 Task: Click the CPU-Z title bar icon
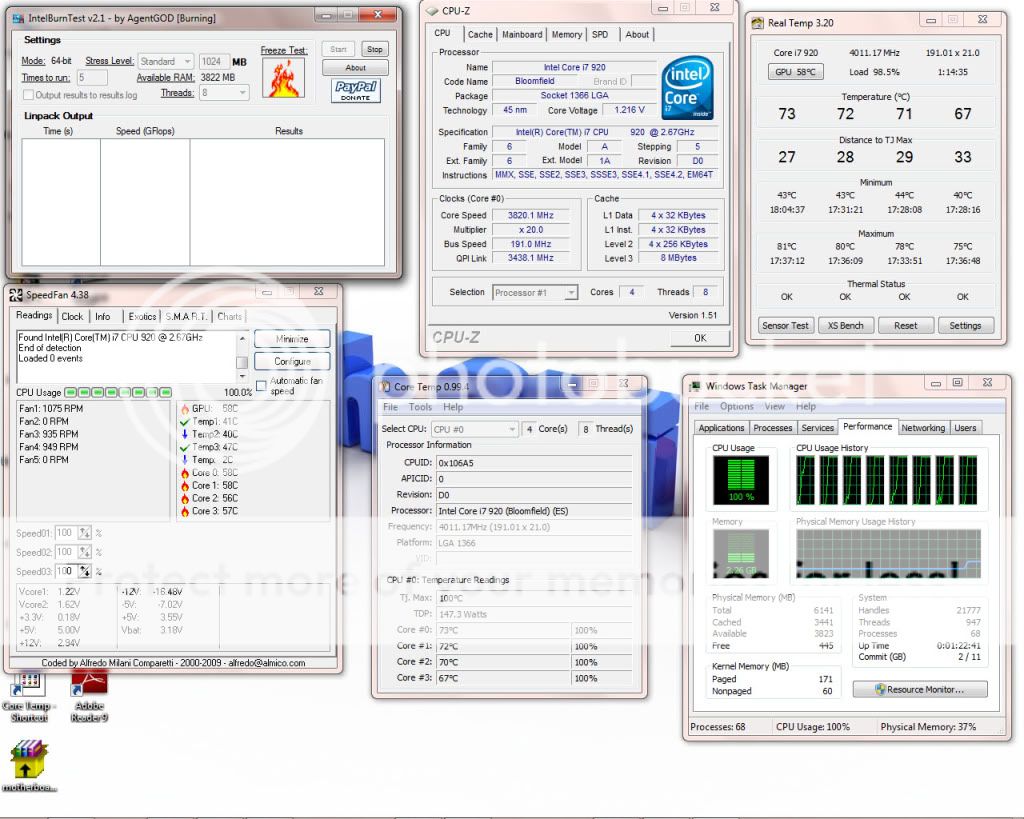[432, 10]
